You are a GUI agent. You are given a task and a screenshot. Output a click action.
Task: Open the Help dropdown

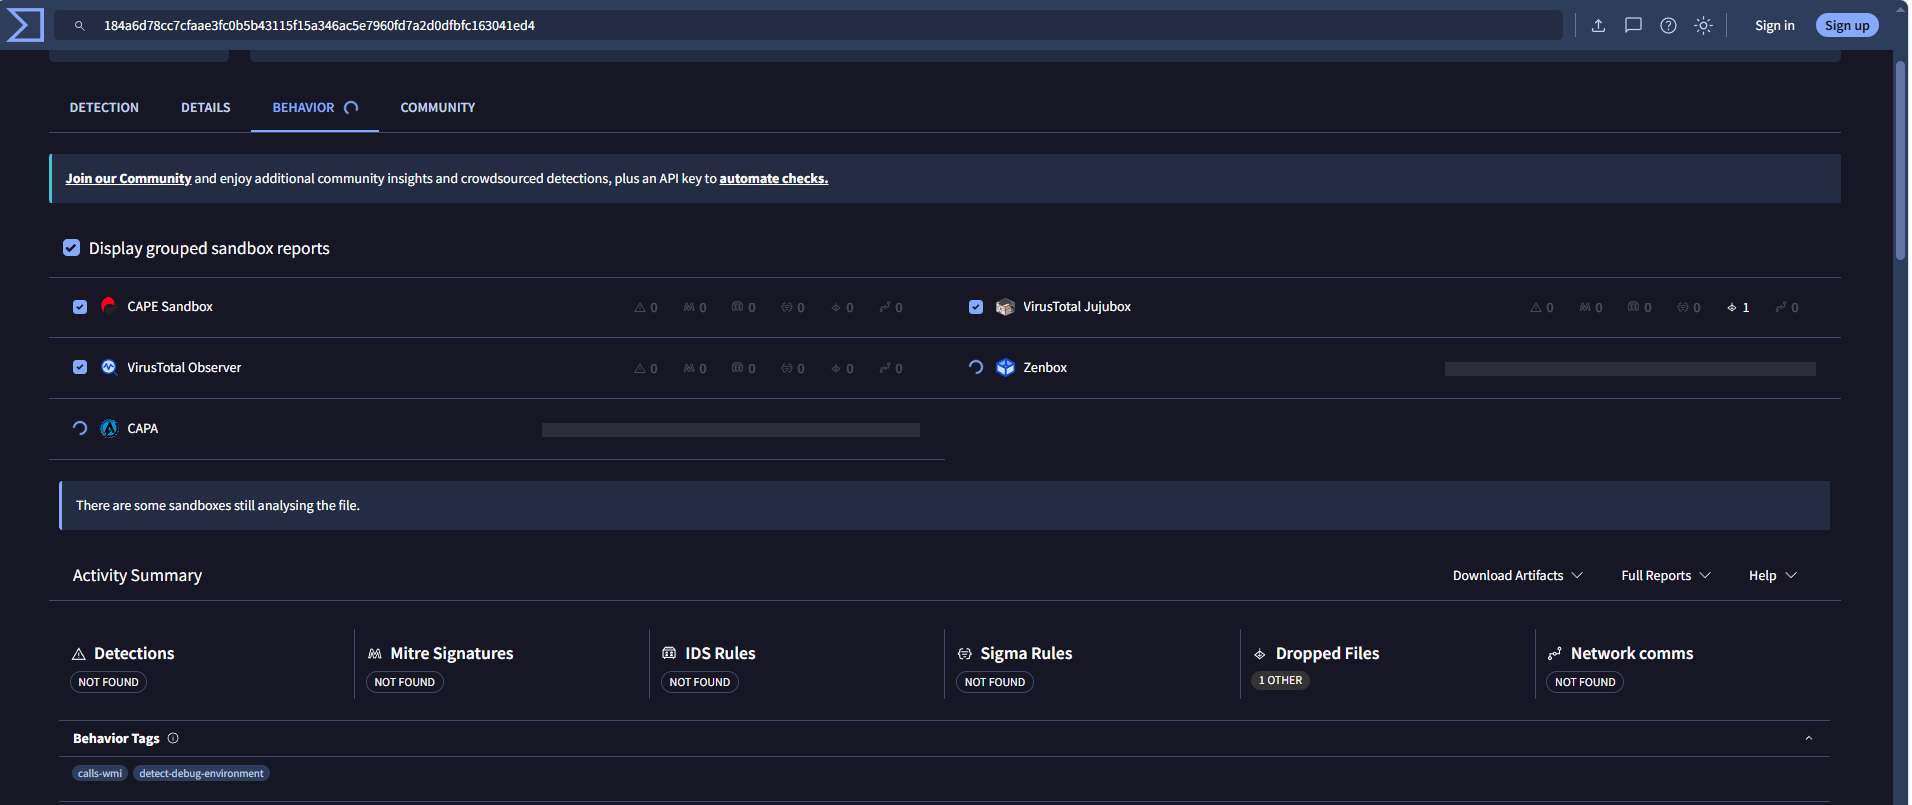point(1773,576)
